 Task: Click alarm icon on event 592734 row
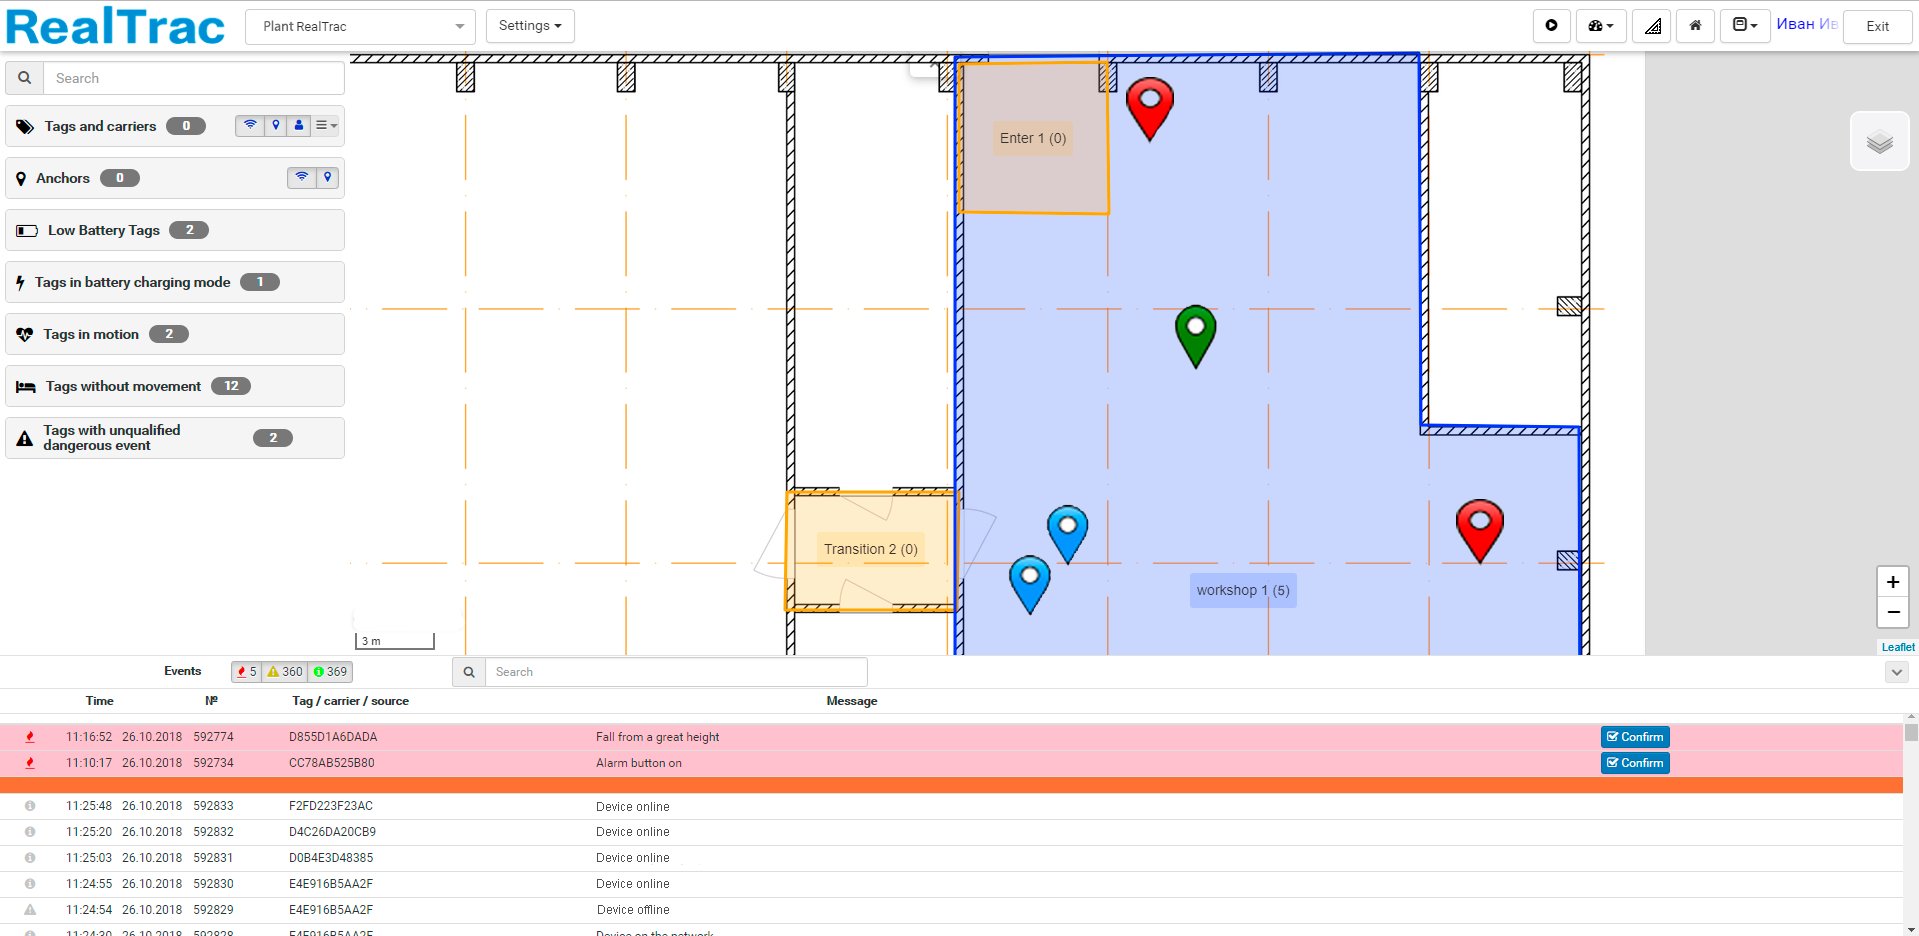pyautogui.click(x=30, y=763)
